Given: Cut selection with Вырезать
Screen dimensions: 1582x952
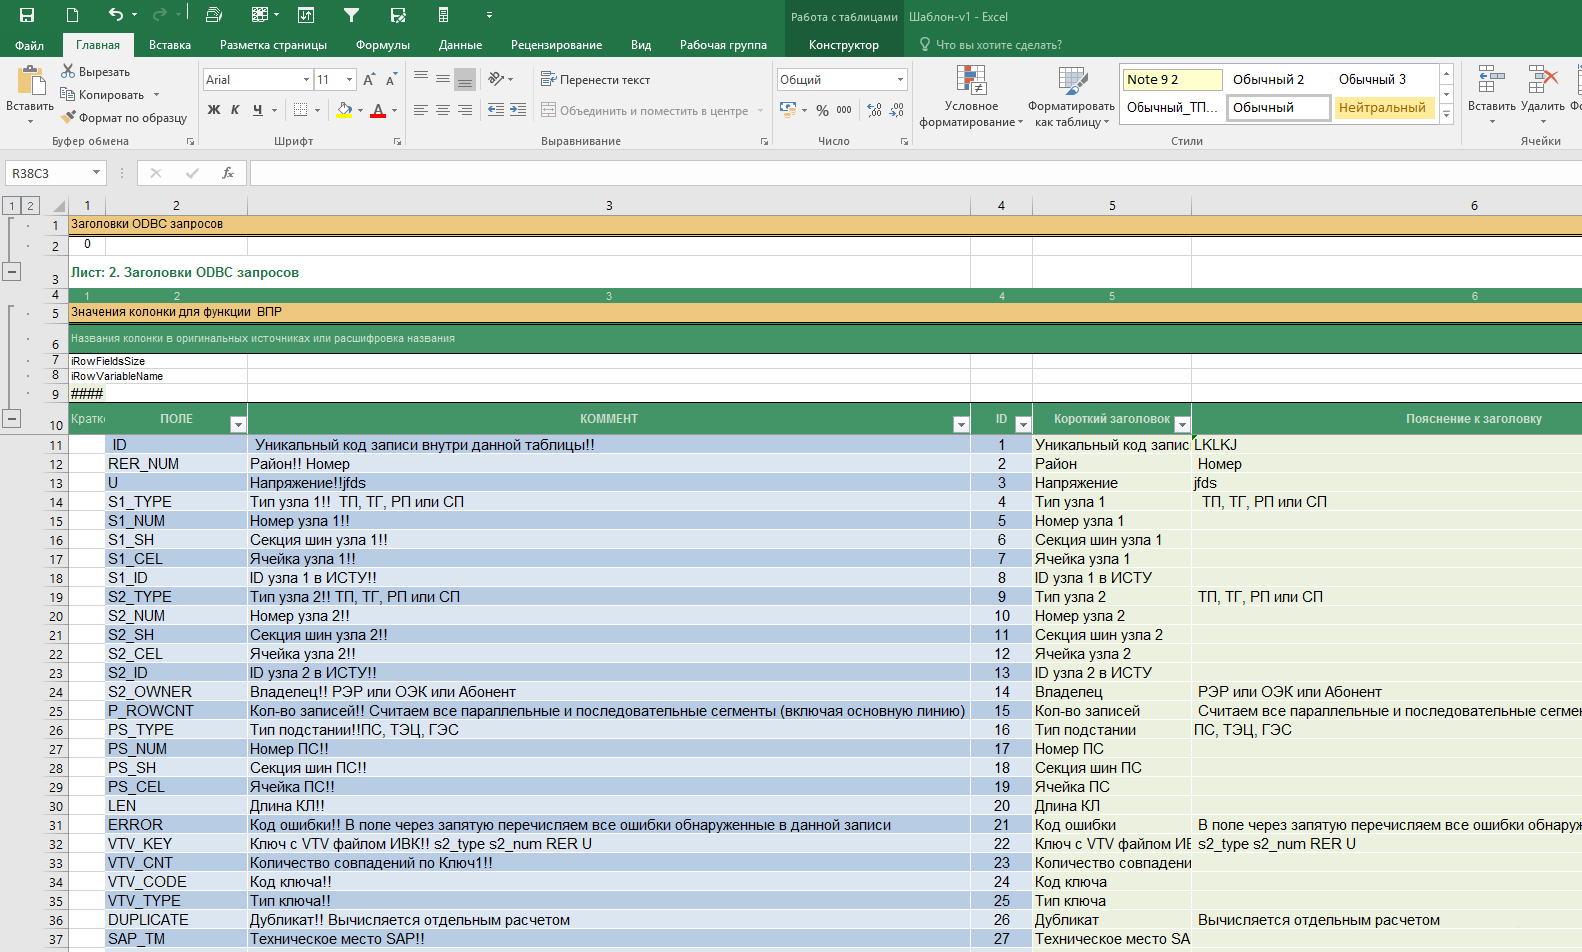Looking at the screenshot, I should [x=95, y=72].
